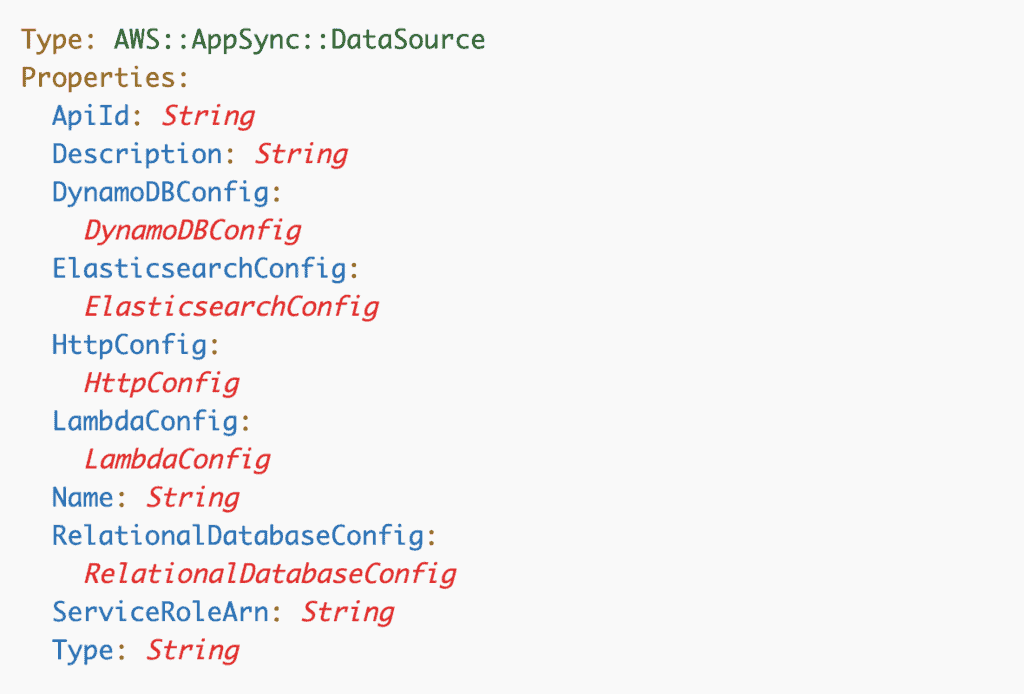Viewport: 1024px width, 694px height.
Task: Click the LambdaConfig property key
Action: click(145, 421)
